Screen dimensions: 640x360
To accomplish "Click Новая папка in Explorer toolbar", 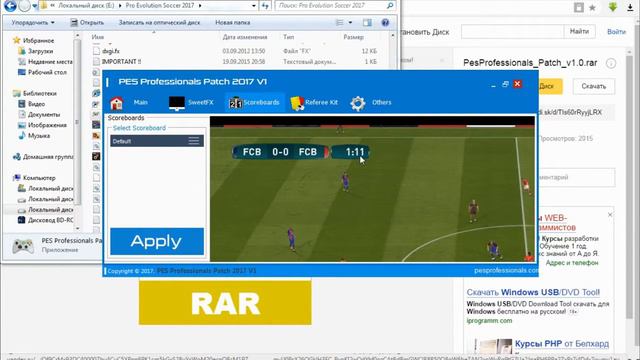I will click(x=233, y=22).
